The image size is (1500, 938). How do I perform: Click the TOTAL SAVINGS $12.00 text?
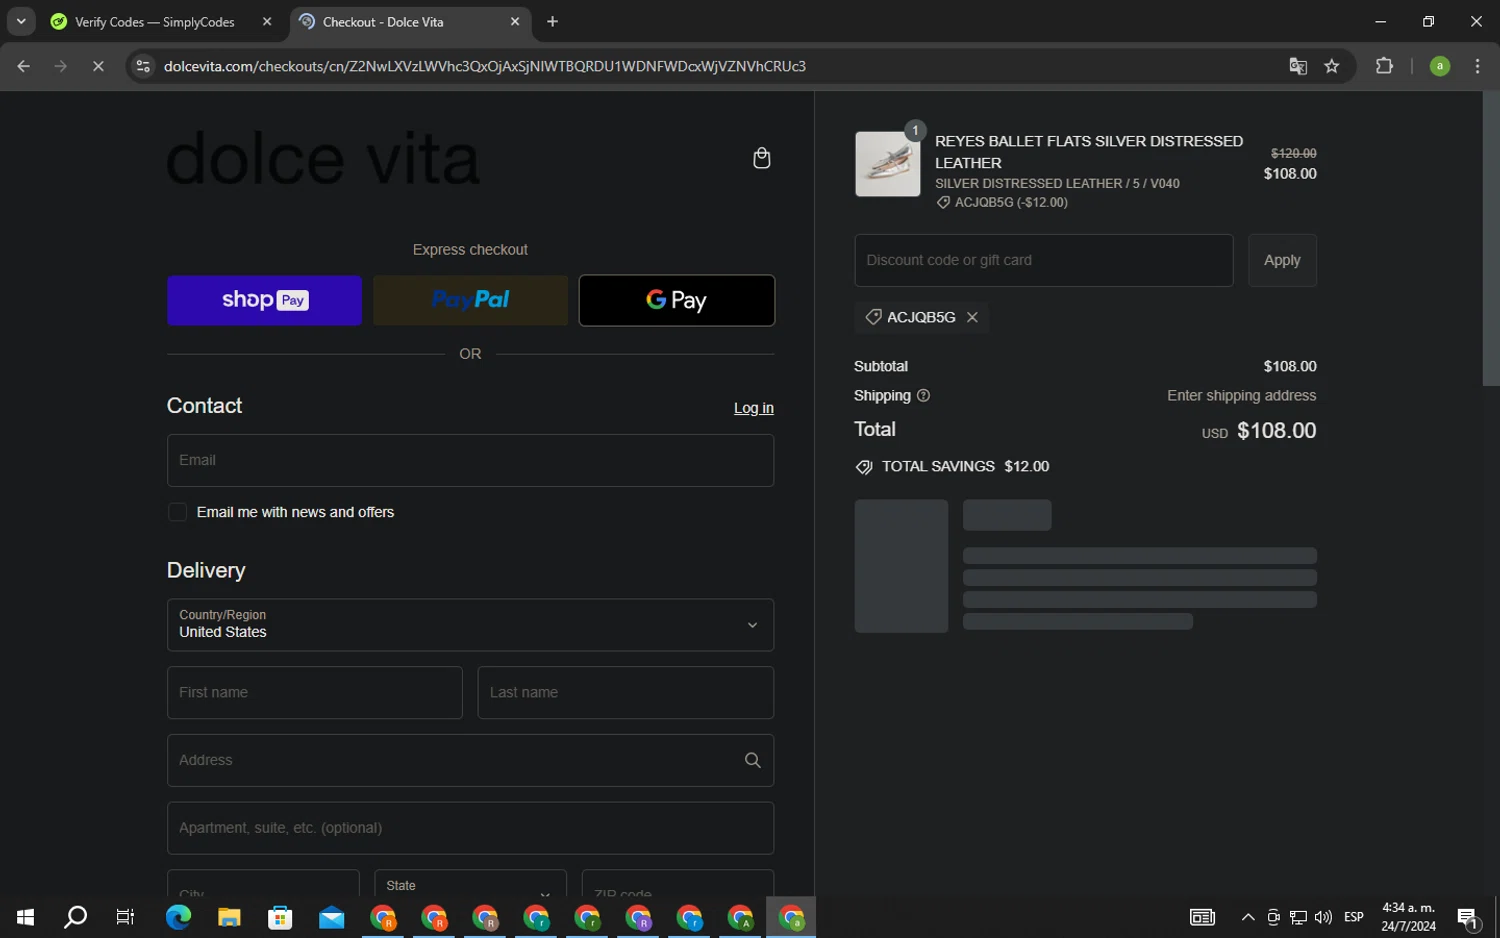(965, 467)
